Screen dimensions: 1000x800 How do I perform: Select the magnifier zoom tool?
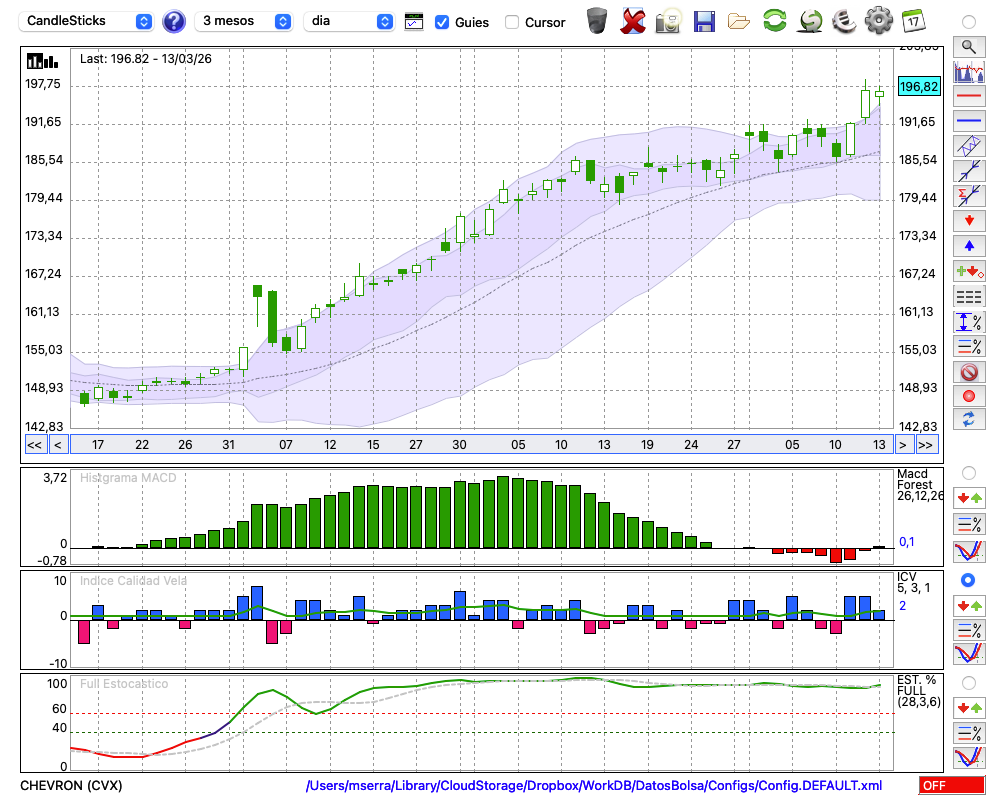(x=968, y=46)
